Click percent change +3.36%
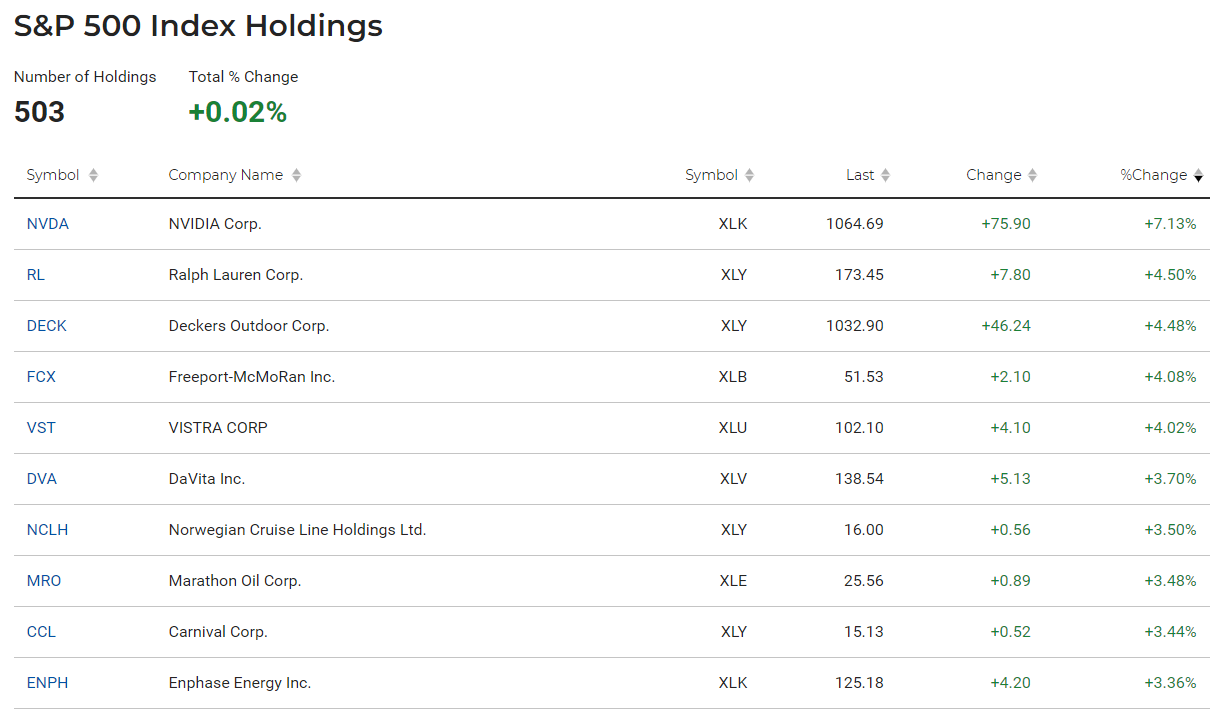Image resolution: width=1231 pixels, height=718 pixels. click(x=1170, y=683)
